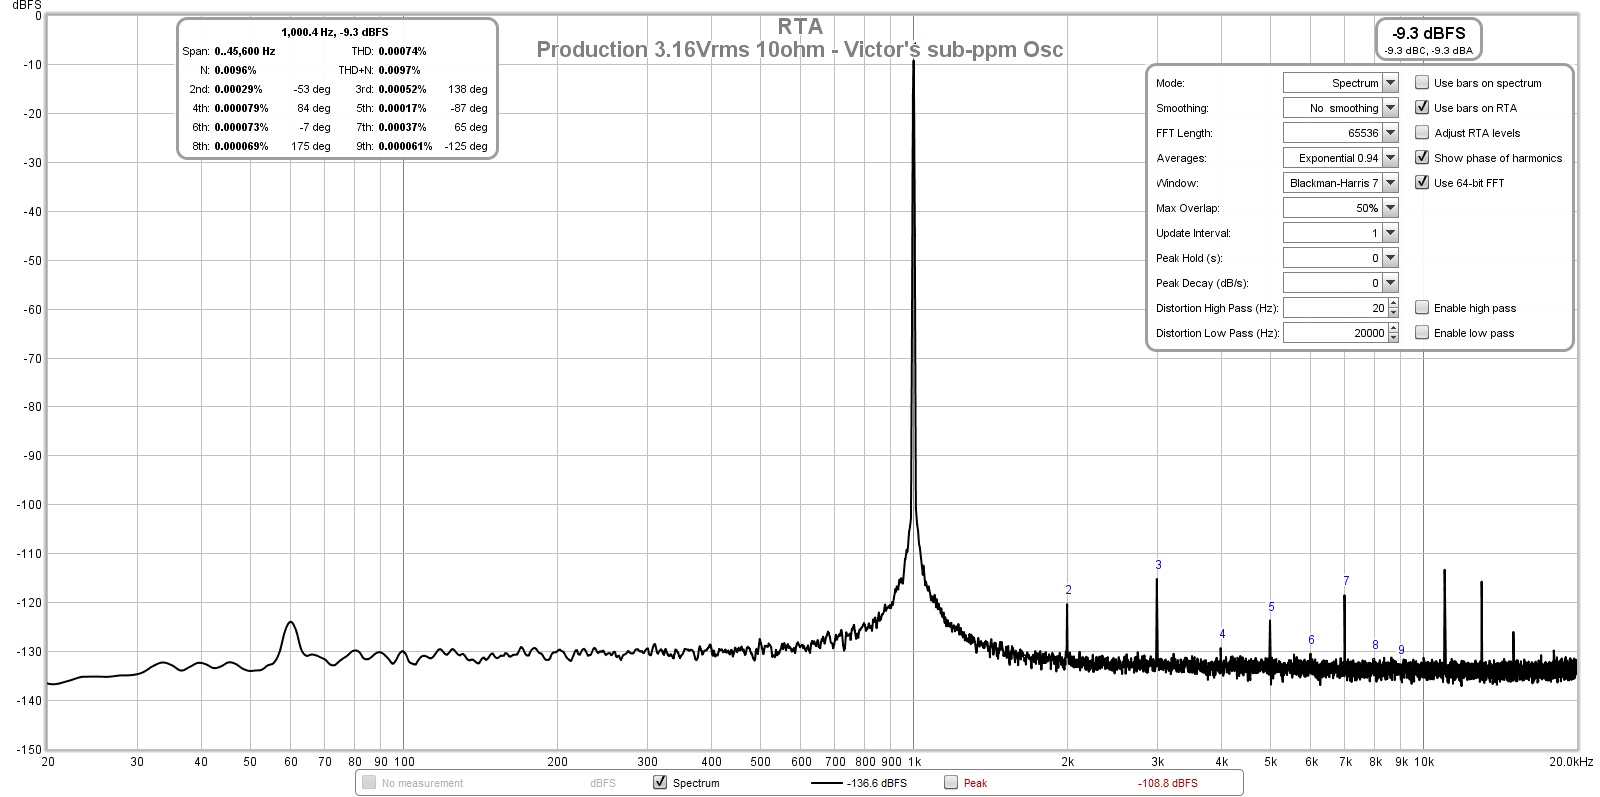The width and height of the screenshot is (1600, 797).
Task: Click the Distortion Low Pass value field
Action: [1335, 333]
